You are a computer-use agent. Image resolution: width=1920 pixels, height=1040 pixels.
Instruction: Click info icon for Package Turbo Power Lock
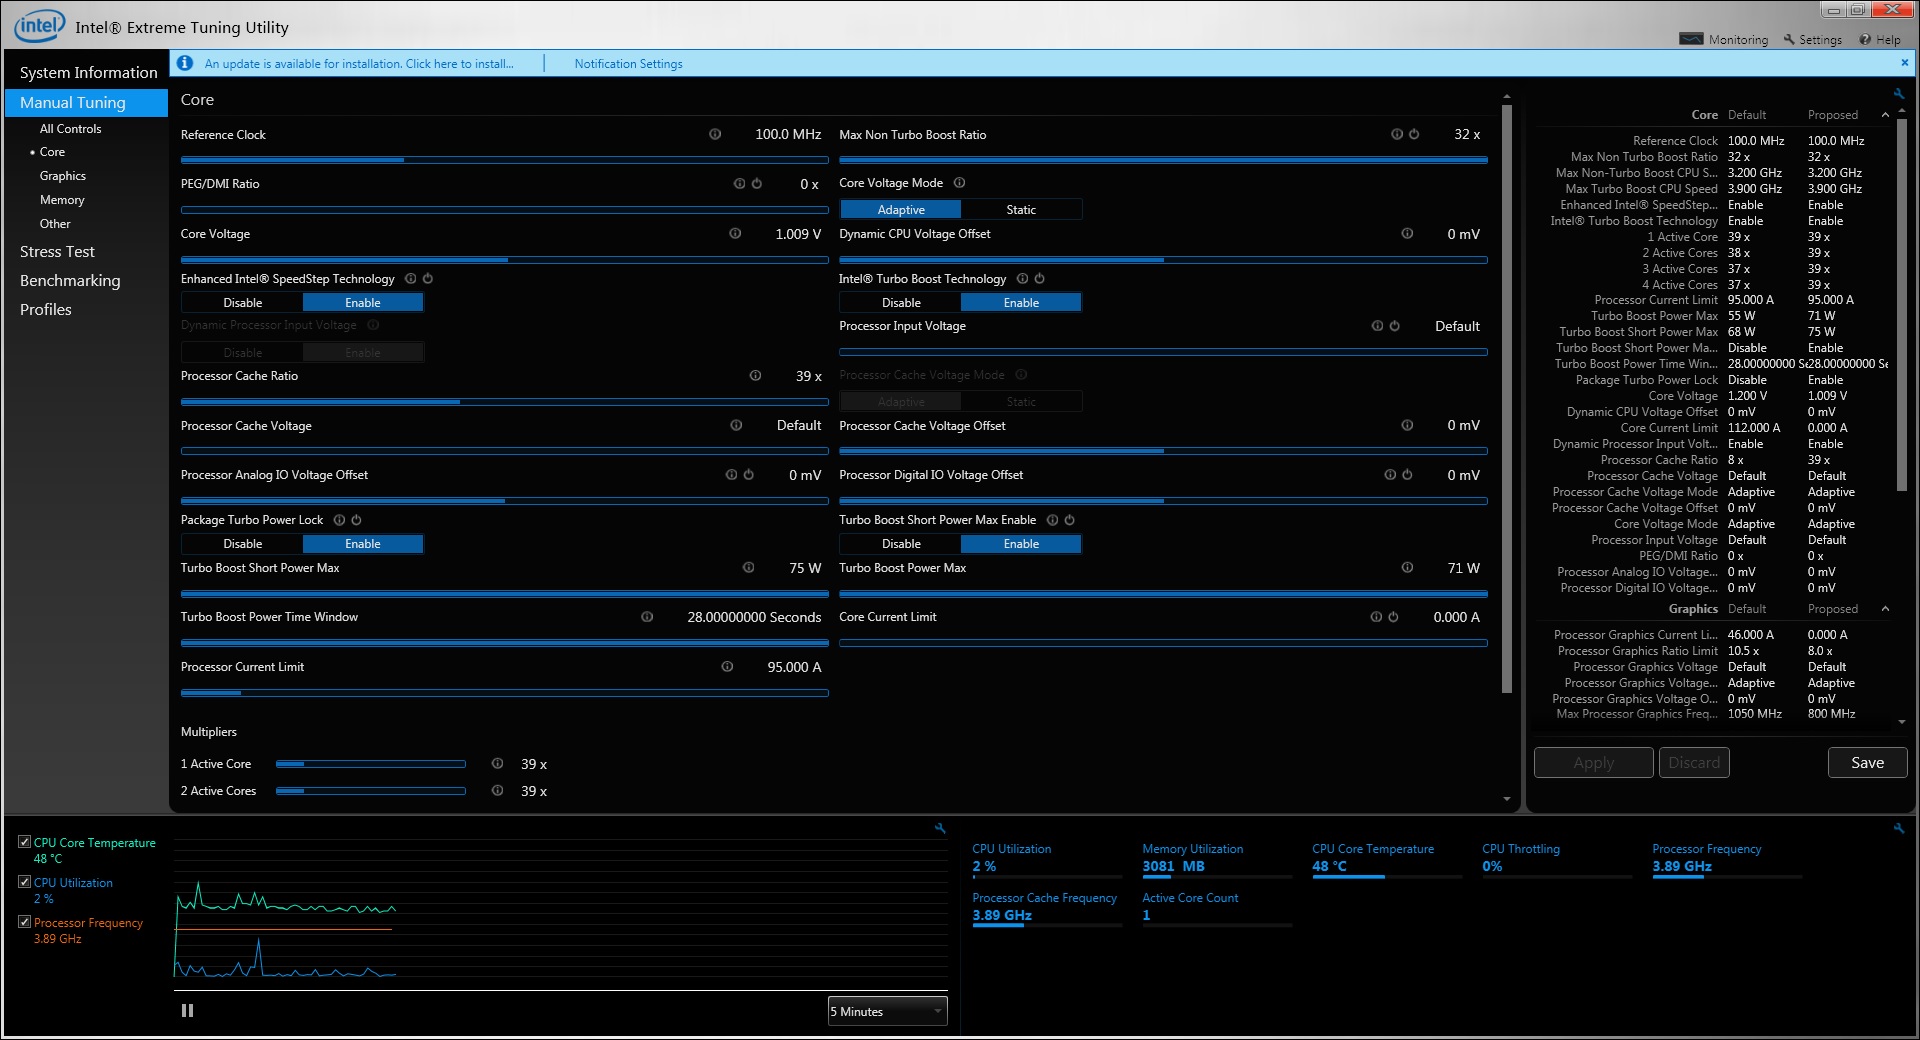tap(339, 520)
